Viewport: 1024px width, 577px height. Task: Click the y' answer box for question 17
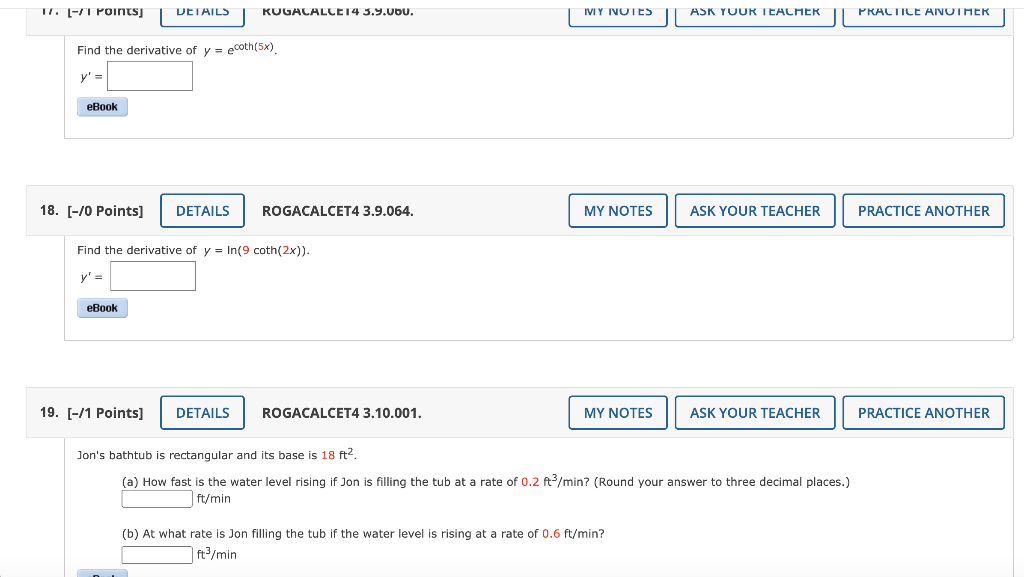[150, 76]
